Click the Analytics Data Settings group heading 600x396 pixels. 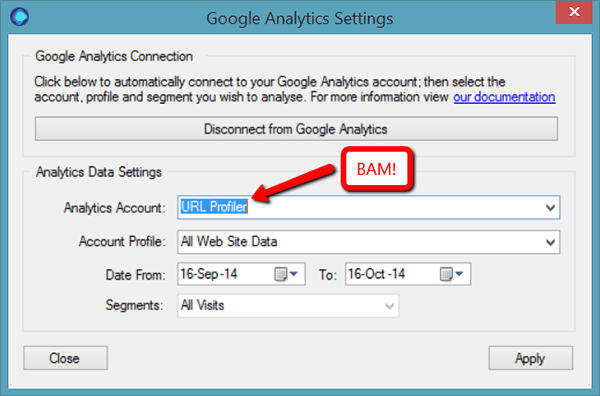(99, 172)
